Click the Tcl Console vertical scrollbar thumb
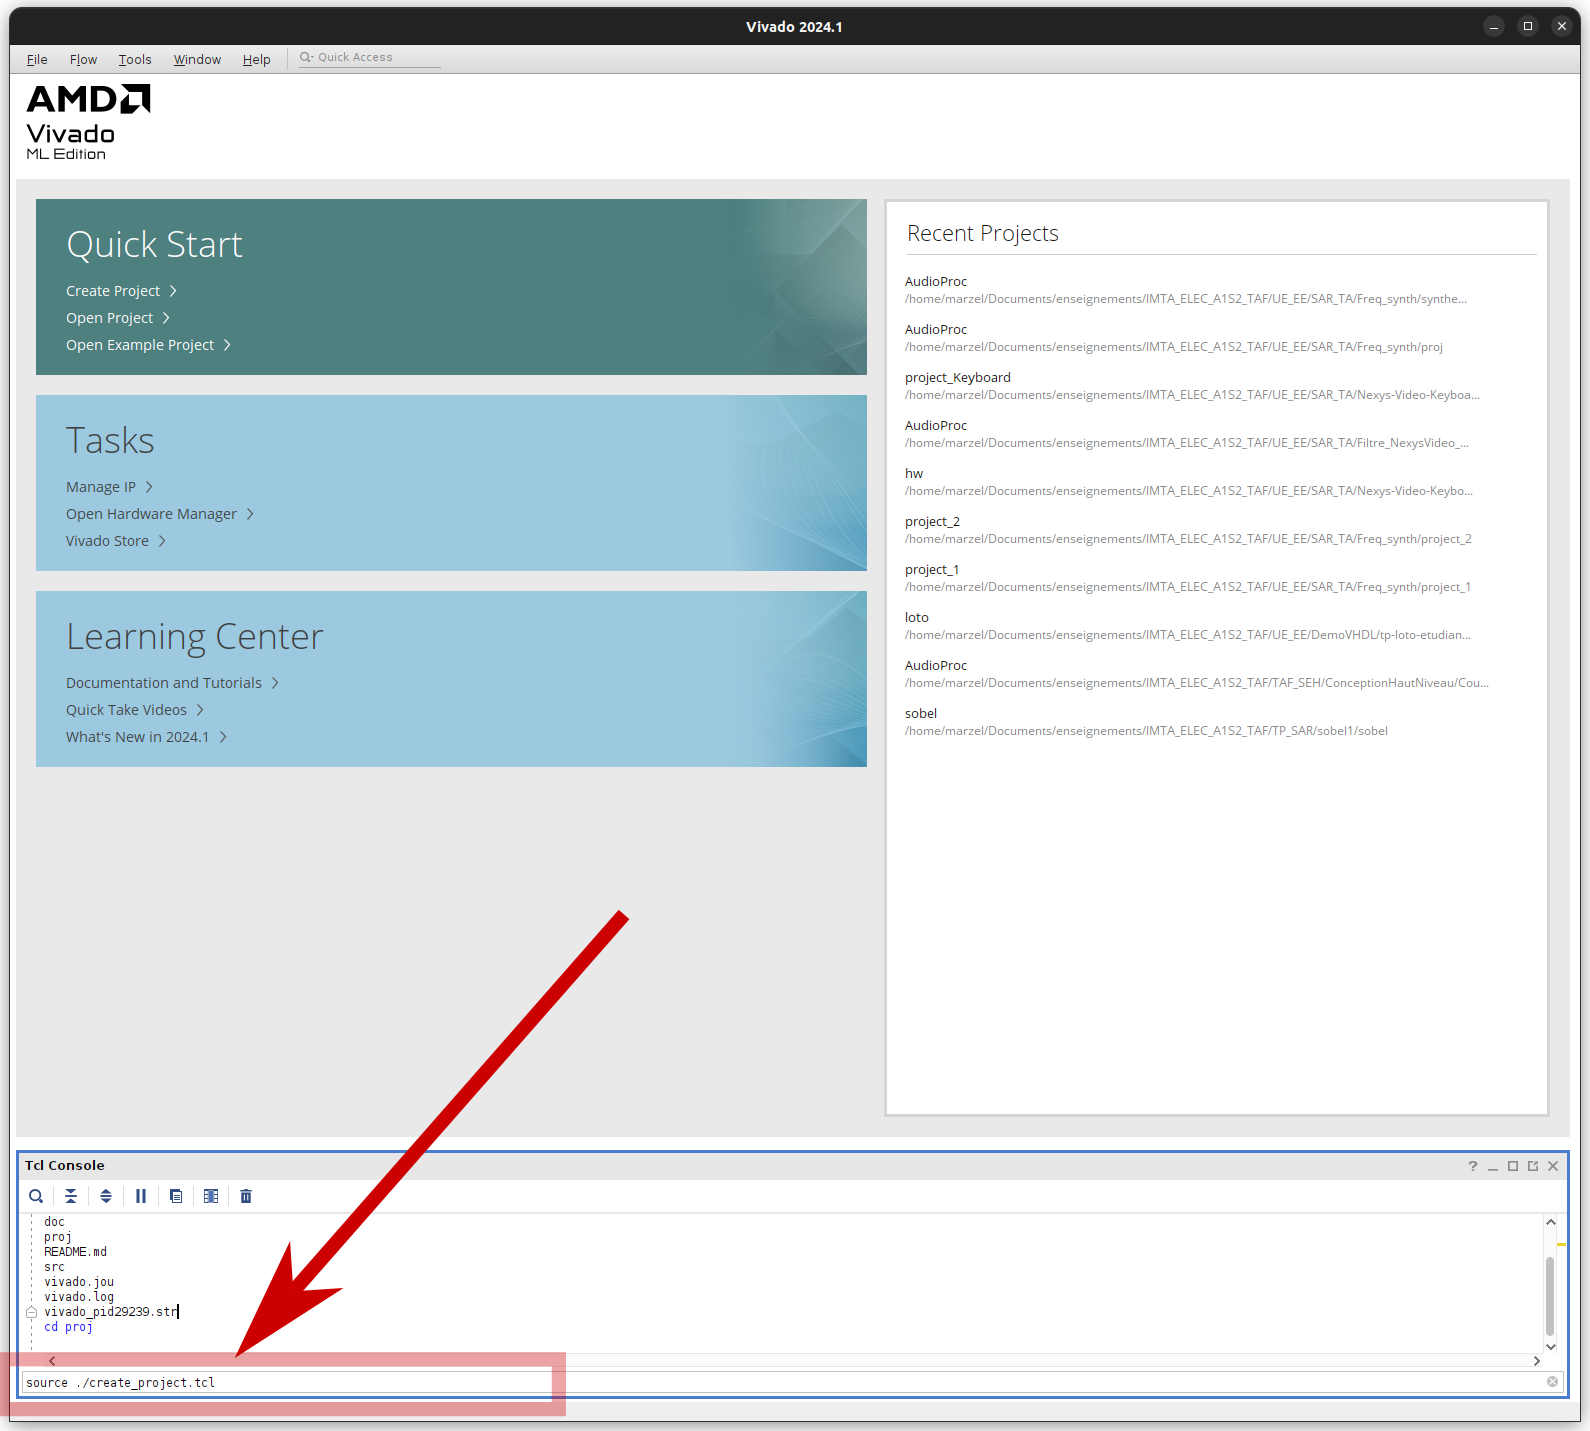This screenshot has height=1431, width=1590. pyautogui.click(x=1550, y=1296)
